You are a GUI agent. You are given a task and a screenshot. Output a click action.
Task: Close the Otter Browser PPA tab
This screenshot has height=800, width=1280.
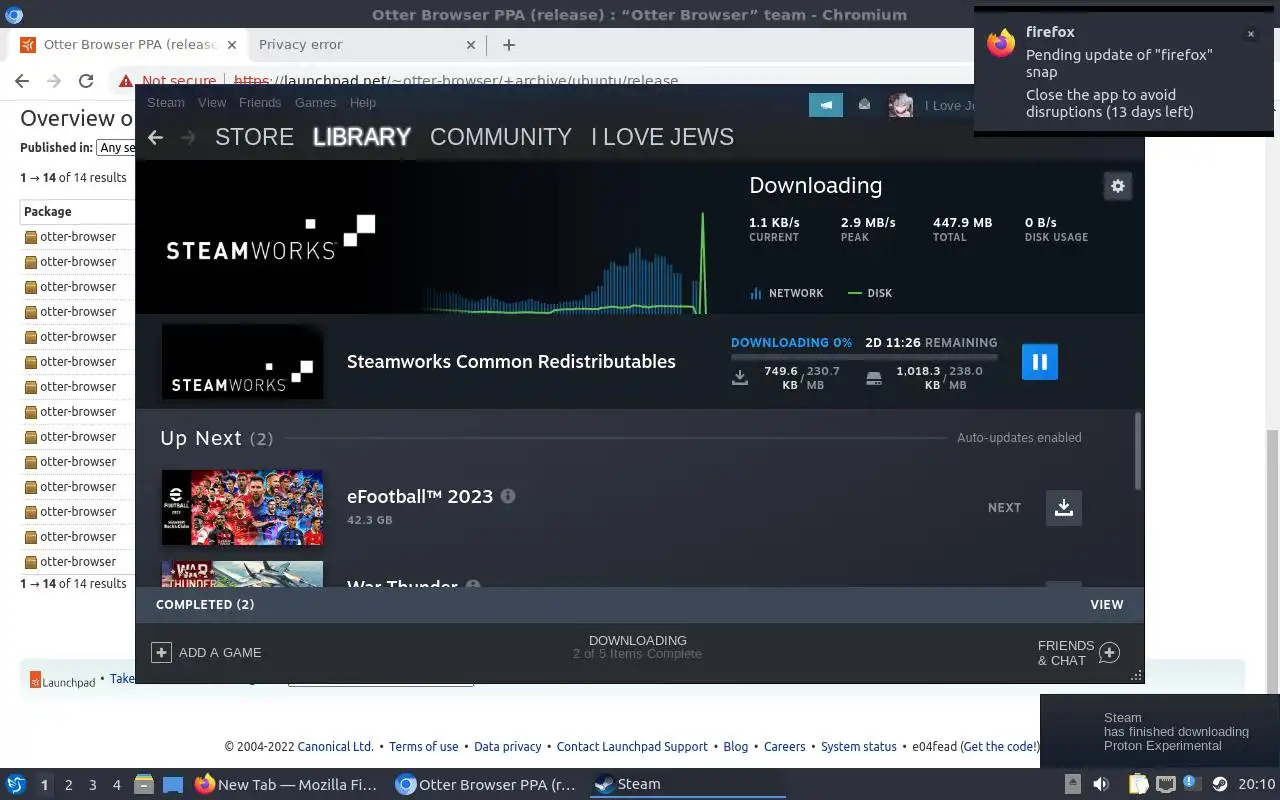coord(231,45)
